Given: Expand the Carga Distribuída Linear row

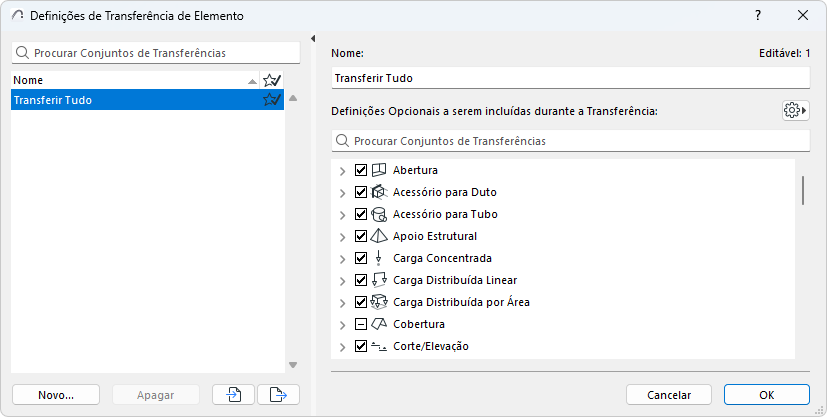Looking at the screenshot, I should click(343, 280).
